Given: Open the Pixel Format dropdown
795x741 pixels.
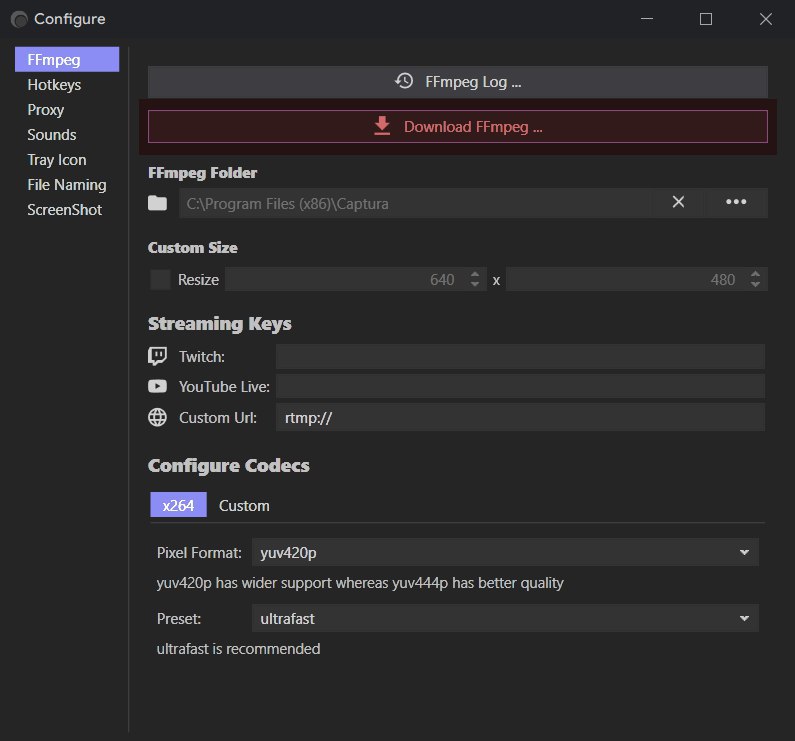Looking at the screenshot, I should [x=505, y=552].
